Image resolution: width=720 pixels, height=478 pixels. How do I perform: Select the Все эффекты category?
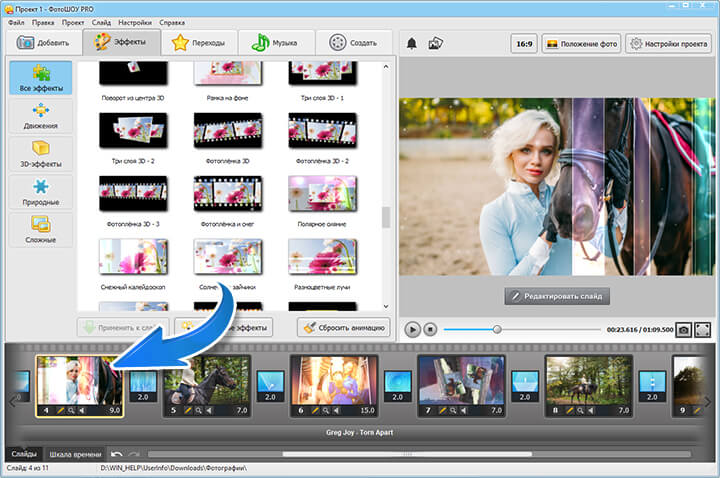click(41, 78)
